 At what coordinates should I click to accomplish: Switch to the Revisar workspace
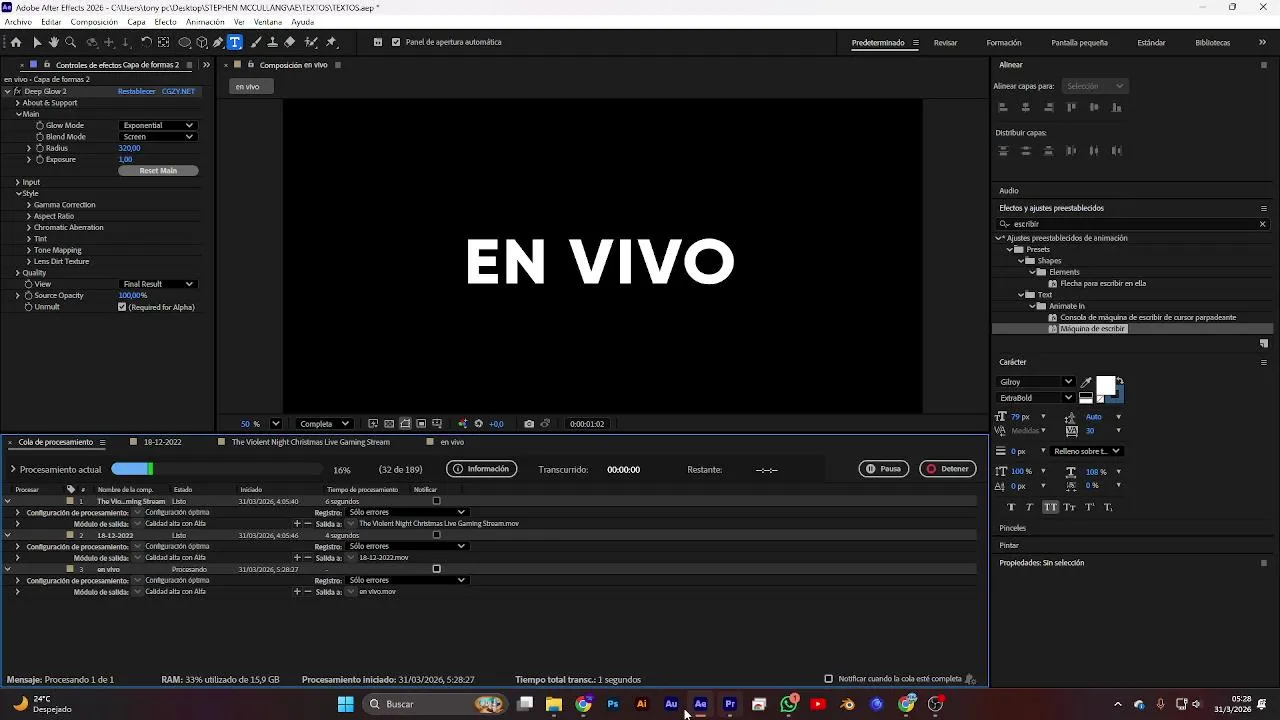click(945, 43)
